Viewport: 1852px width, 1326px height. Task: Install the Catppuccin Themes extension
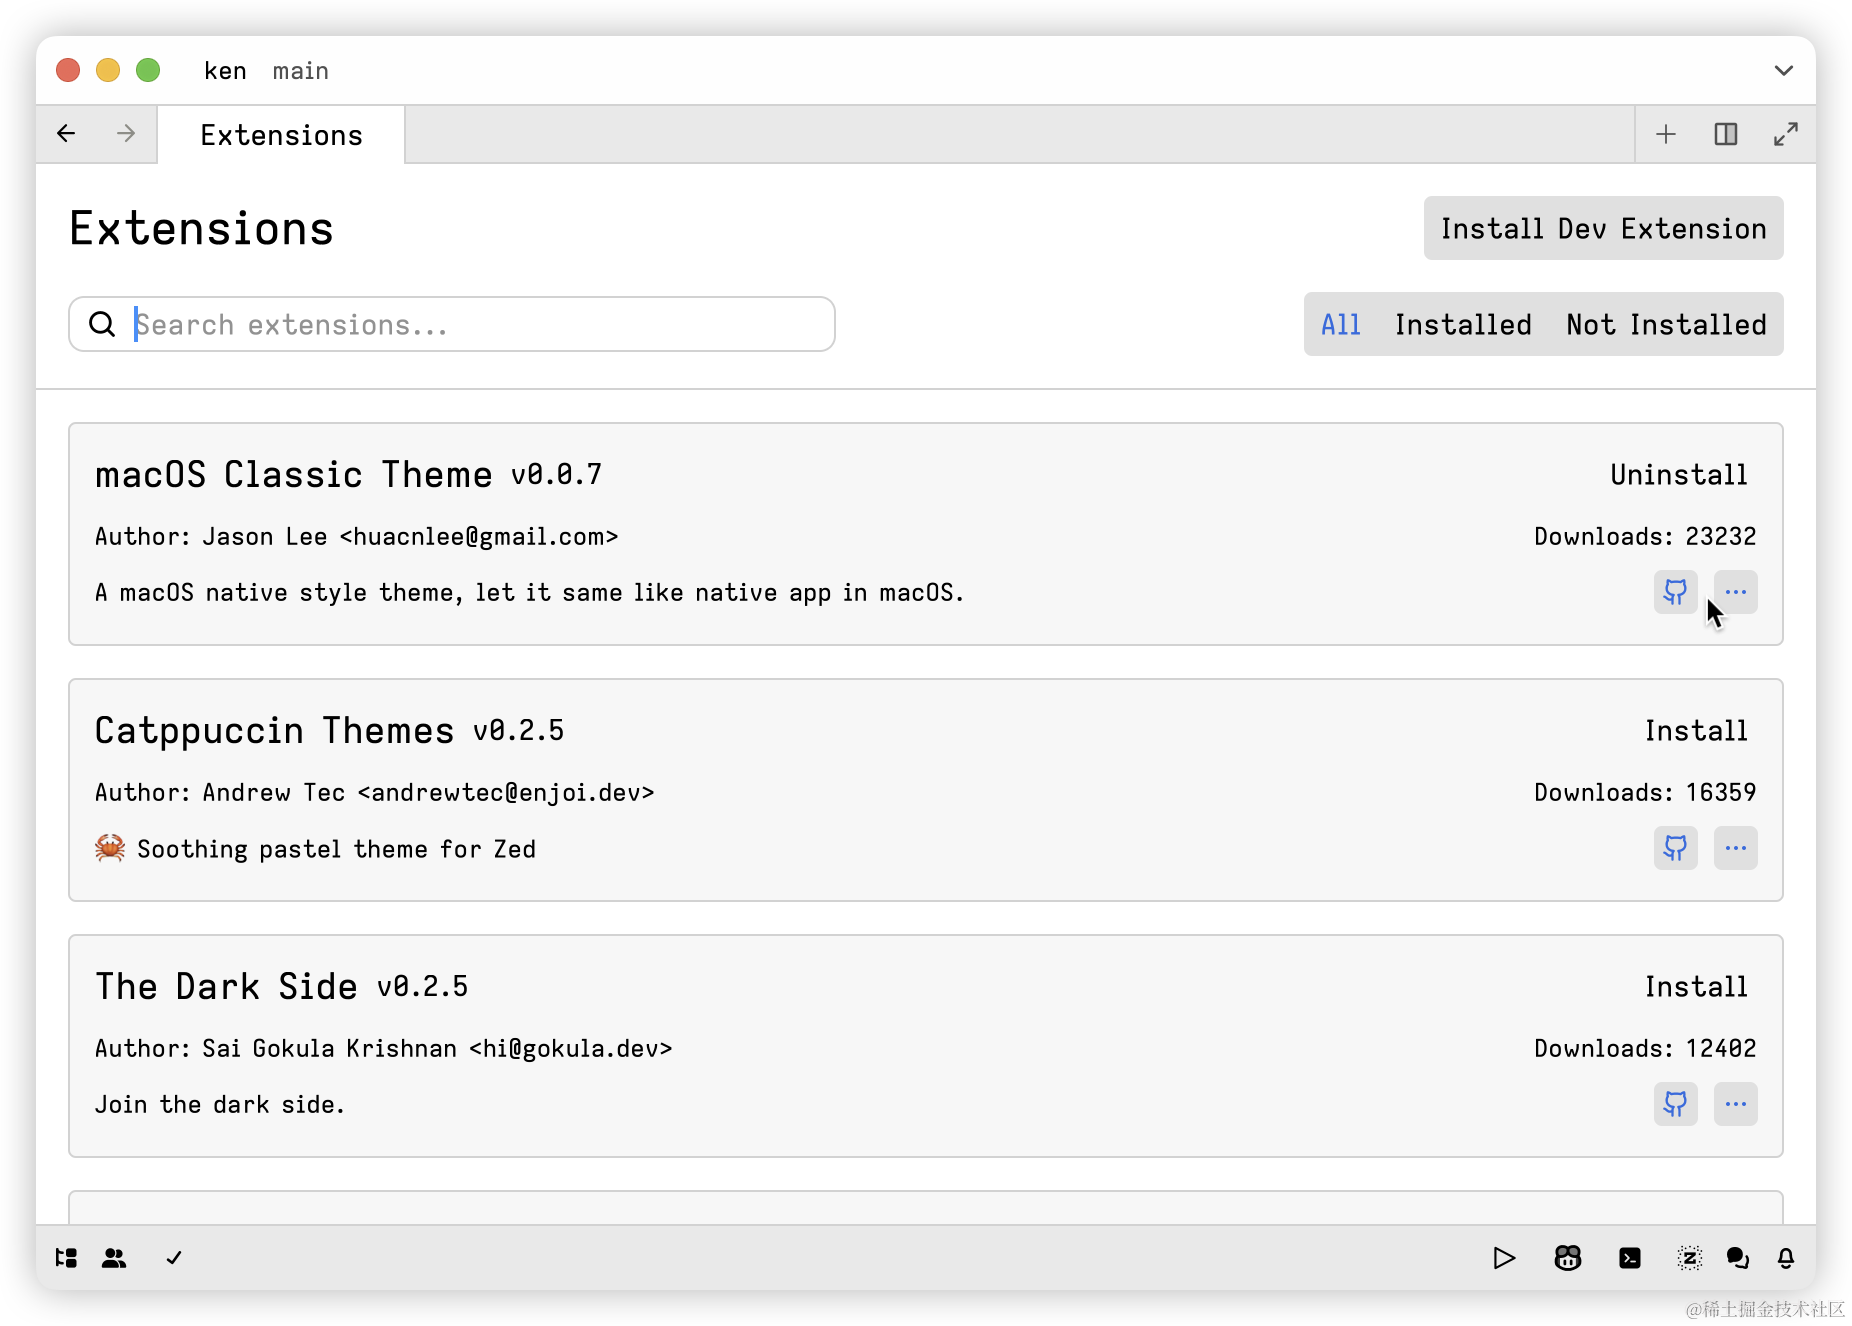(1696, 730)
